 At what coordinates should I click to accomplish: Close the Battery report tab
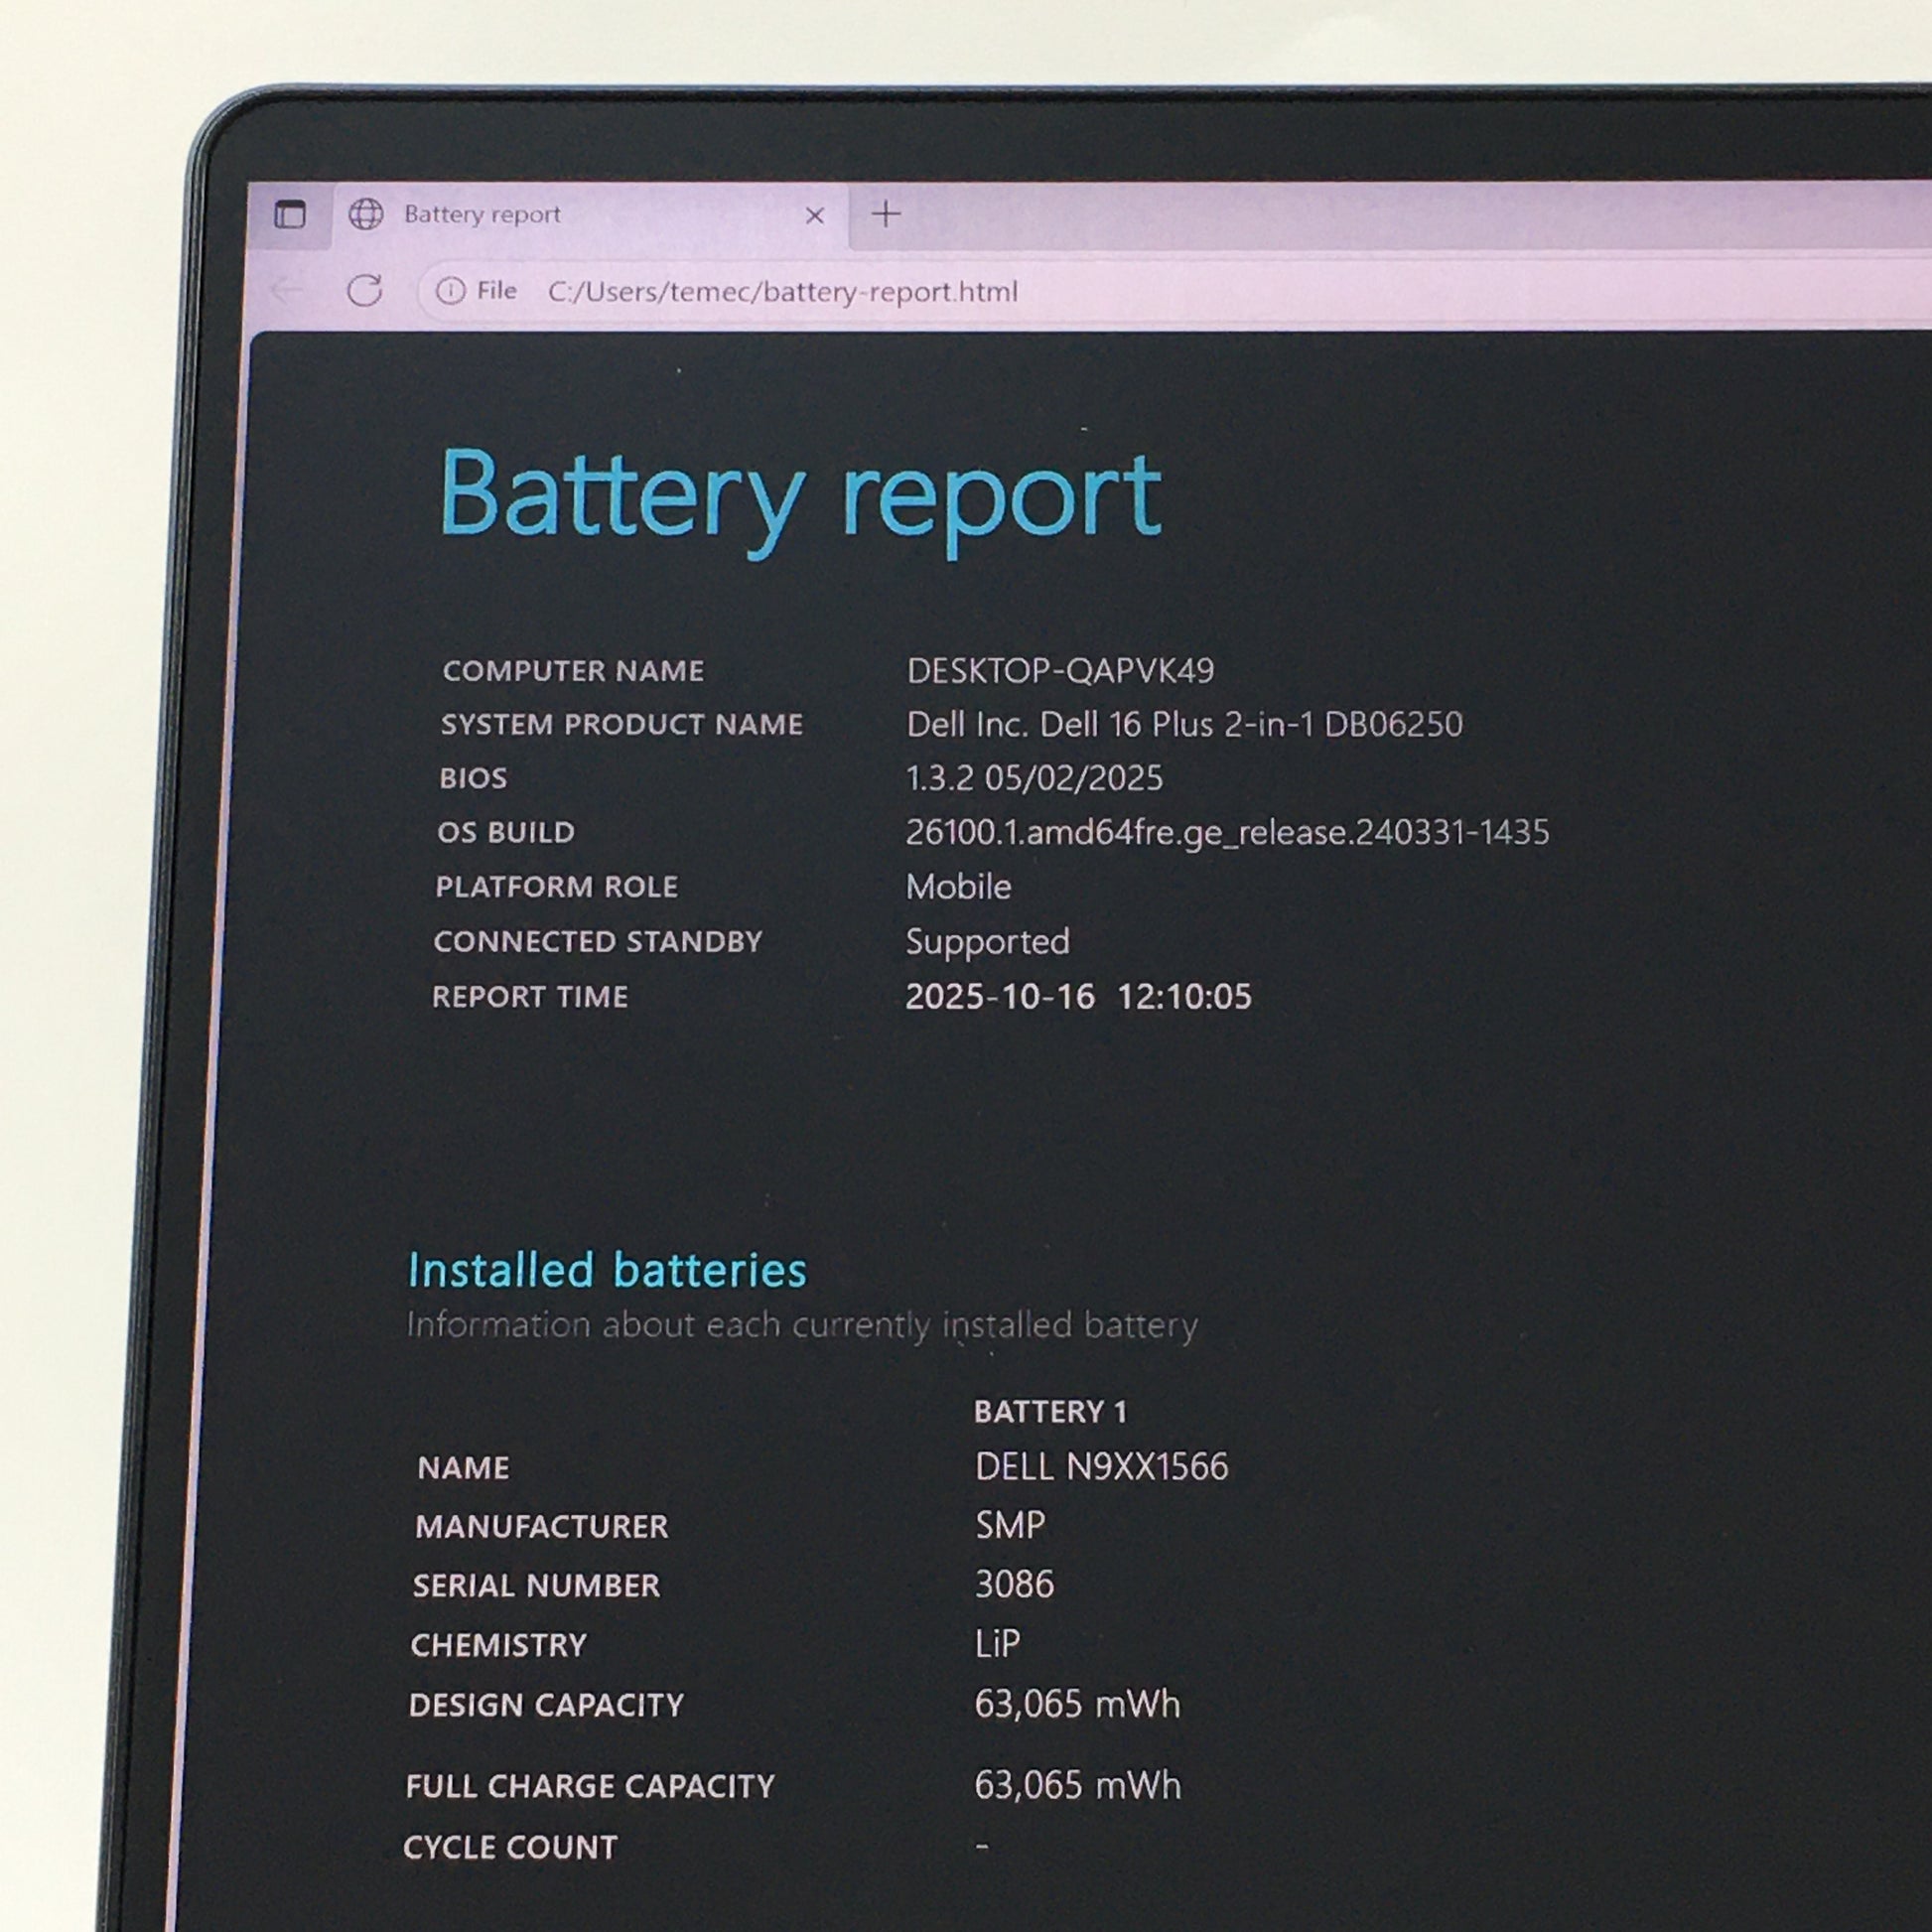pos(814,215)
